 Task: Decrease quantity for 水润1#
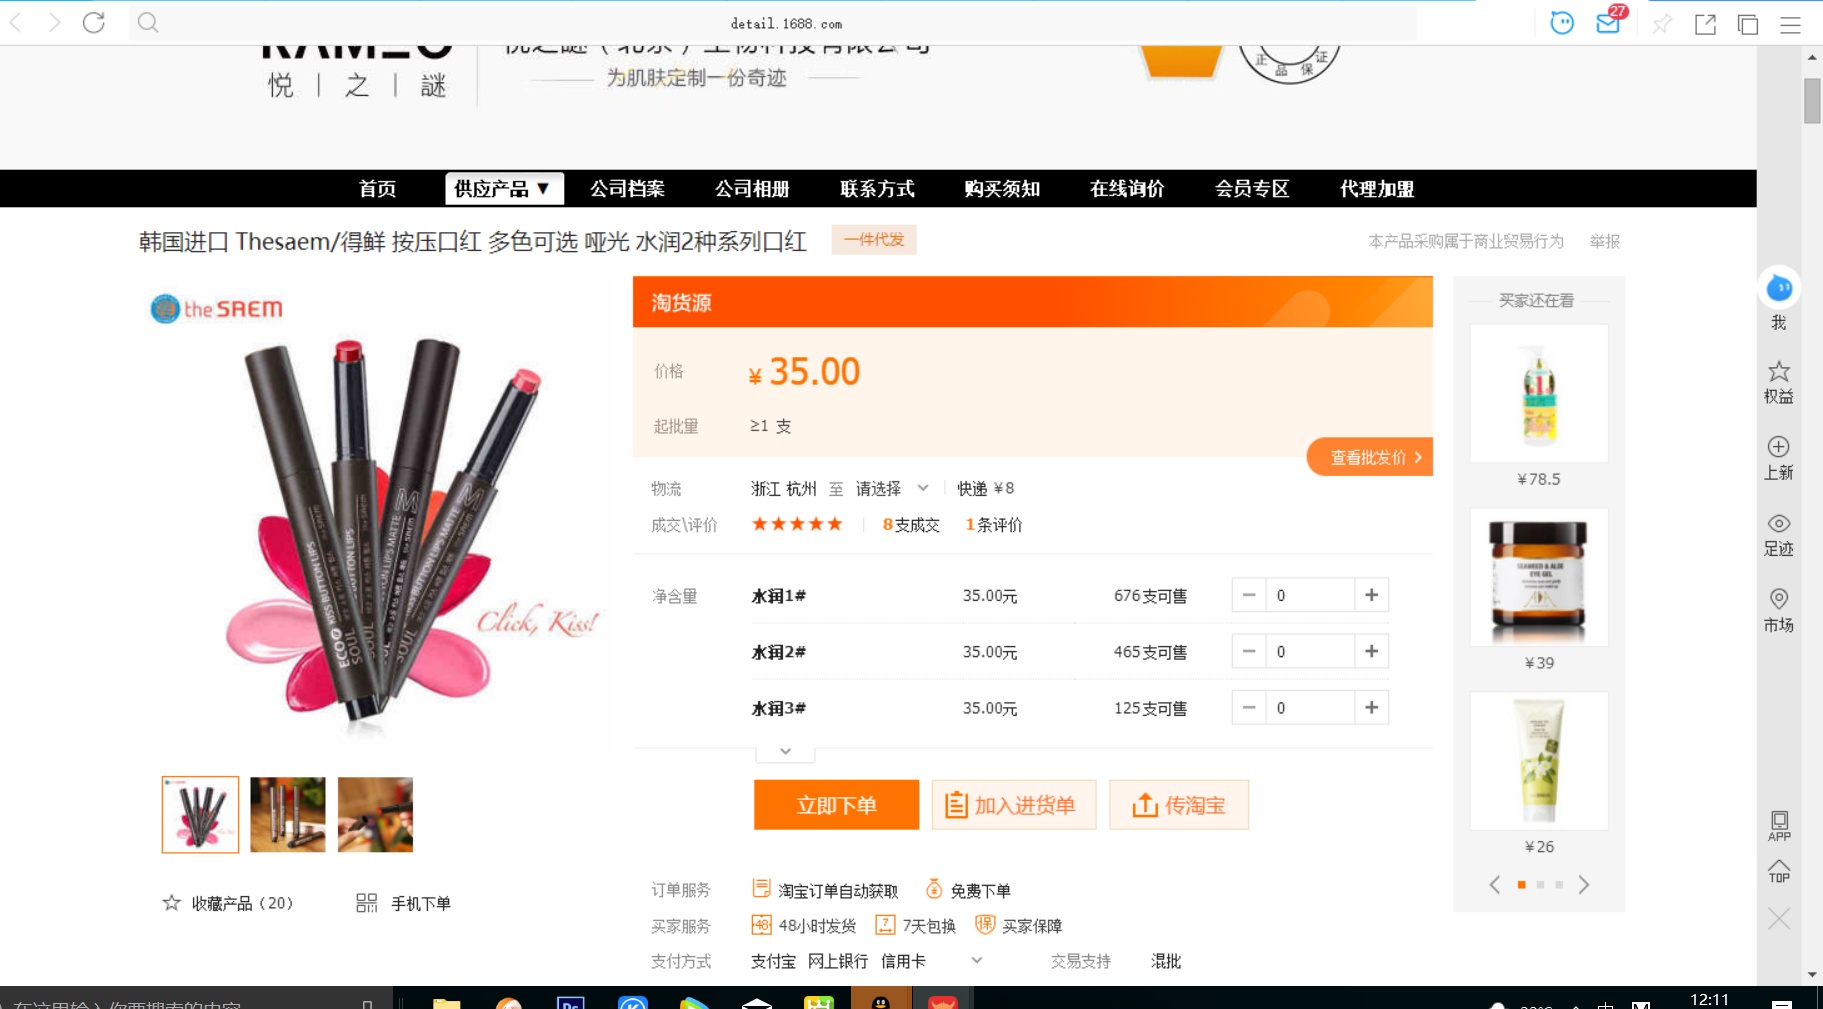1249,595
